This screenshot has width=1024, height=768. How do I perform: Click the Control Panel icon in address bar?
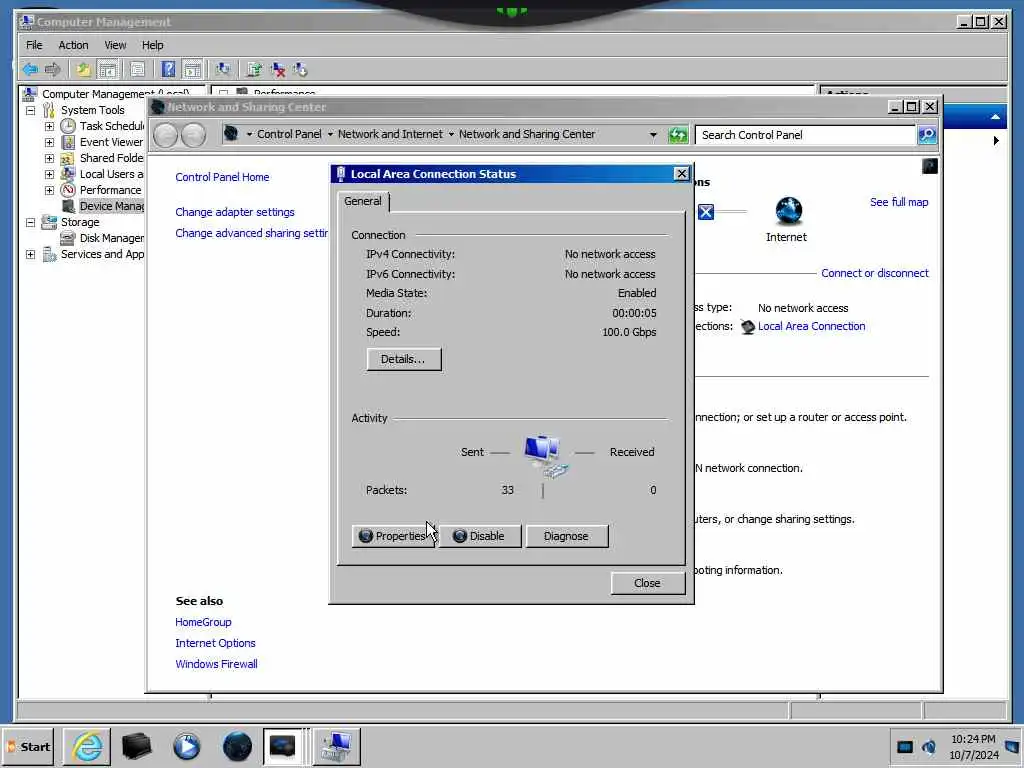[231, 135]
